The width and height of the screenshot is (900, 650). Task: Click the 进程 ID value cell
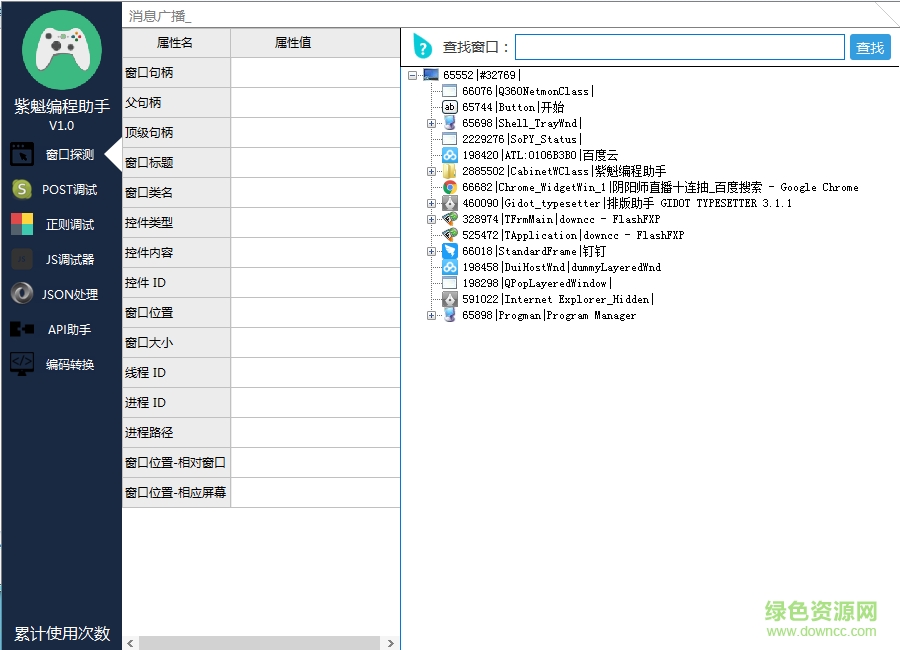(315, 403)
